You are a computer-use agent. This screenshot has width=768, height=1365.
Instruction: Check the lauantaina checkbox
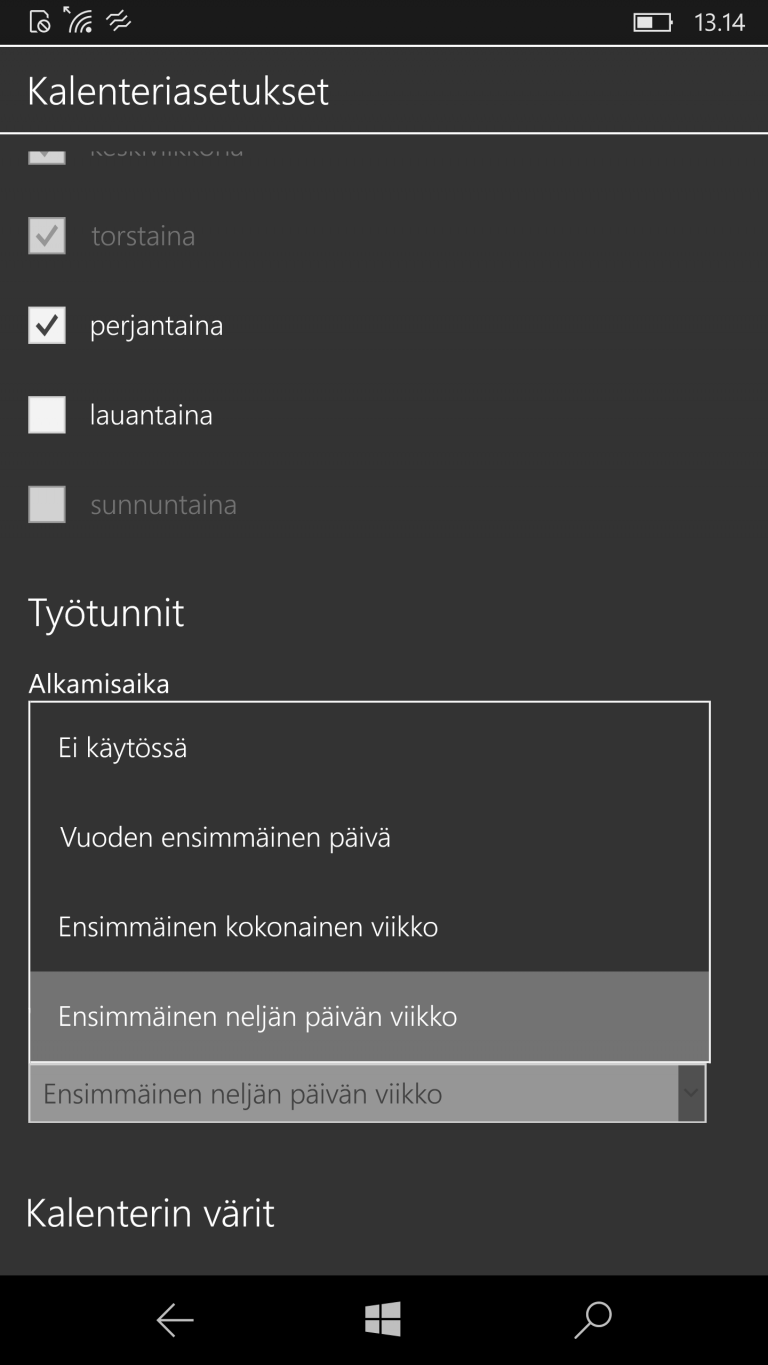(x=46, y=414)
